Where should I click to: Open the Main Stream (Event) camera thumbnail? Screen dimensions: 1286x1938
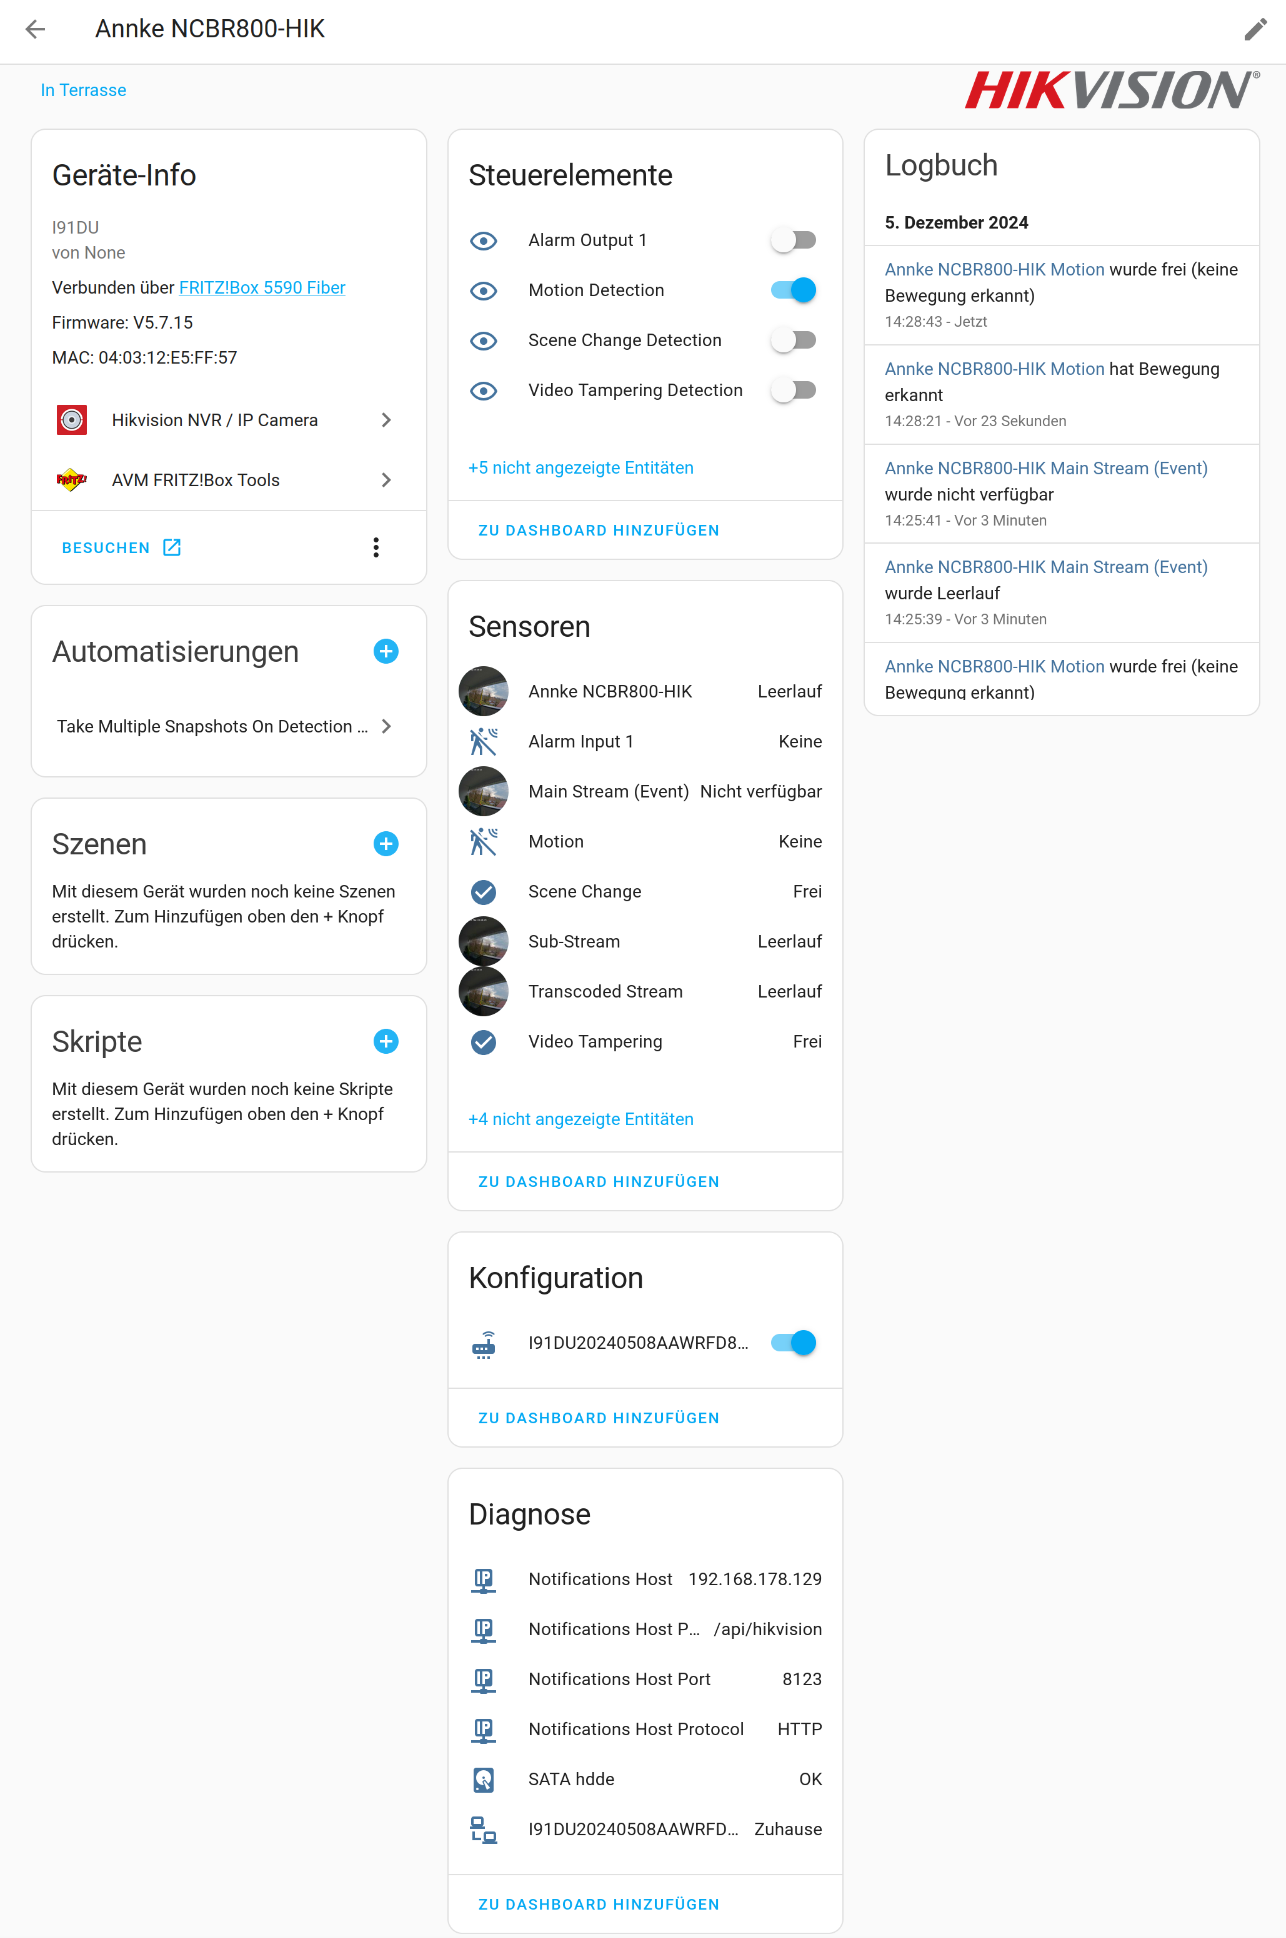pos(484,791)
